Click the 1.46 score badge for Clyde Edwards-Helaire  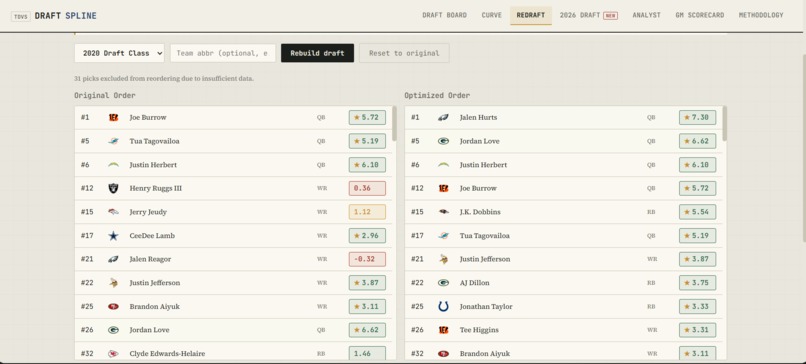[x=367, y=354]
